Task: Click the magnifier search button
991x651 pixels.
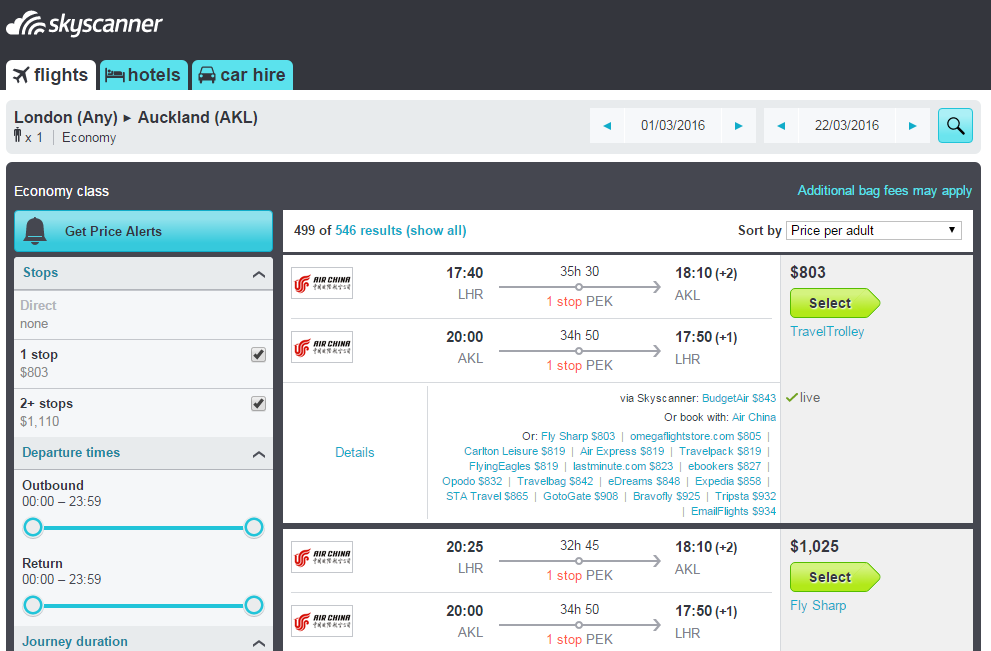Action: [955, 125]
